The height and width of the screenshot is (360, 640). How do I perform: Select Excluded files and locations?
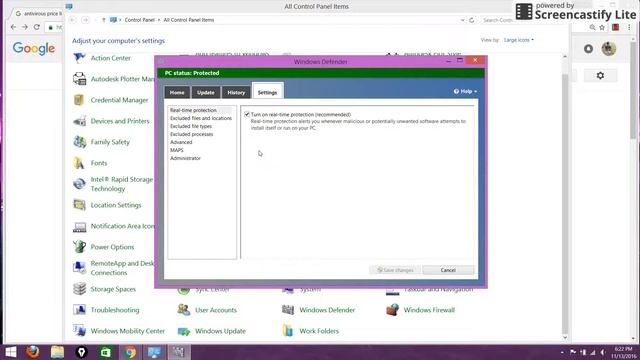click(201, 118)
